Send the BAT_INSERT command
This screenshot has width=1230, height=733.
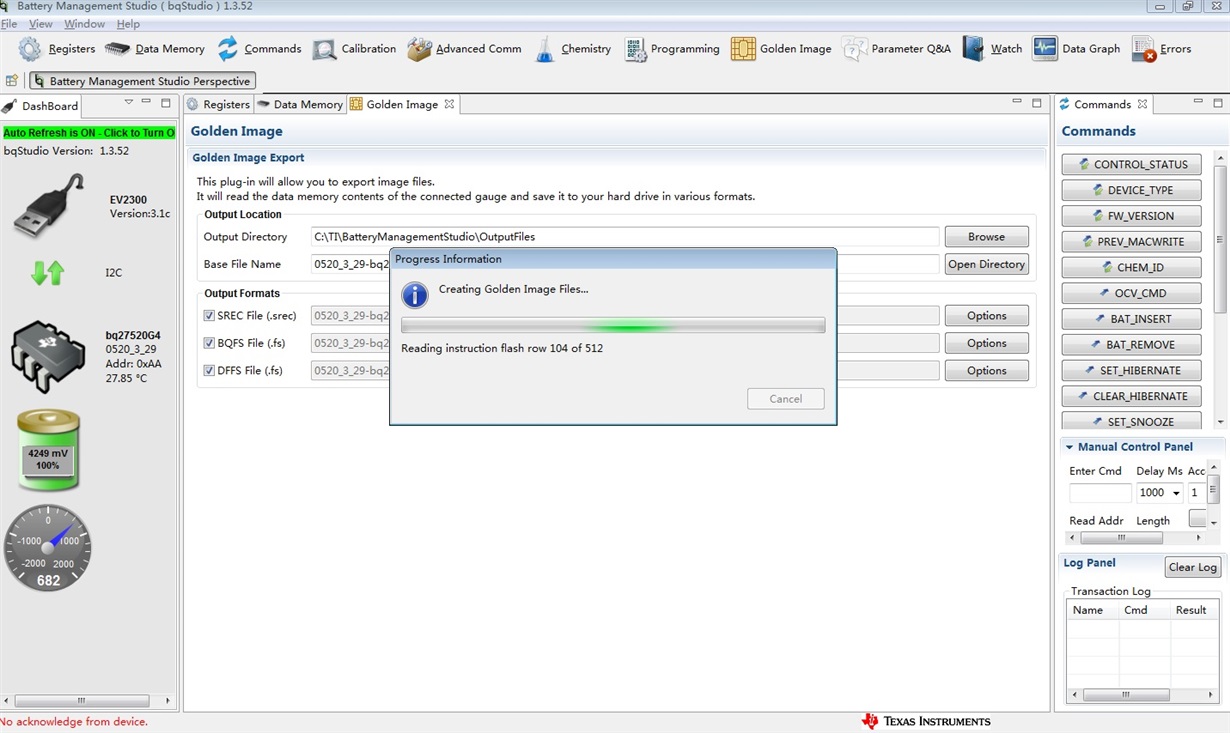(x=1132, y=319)
